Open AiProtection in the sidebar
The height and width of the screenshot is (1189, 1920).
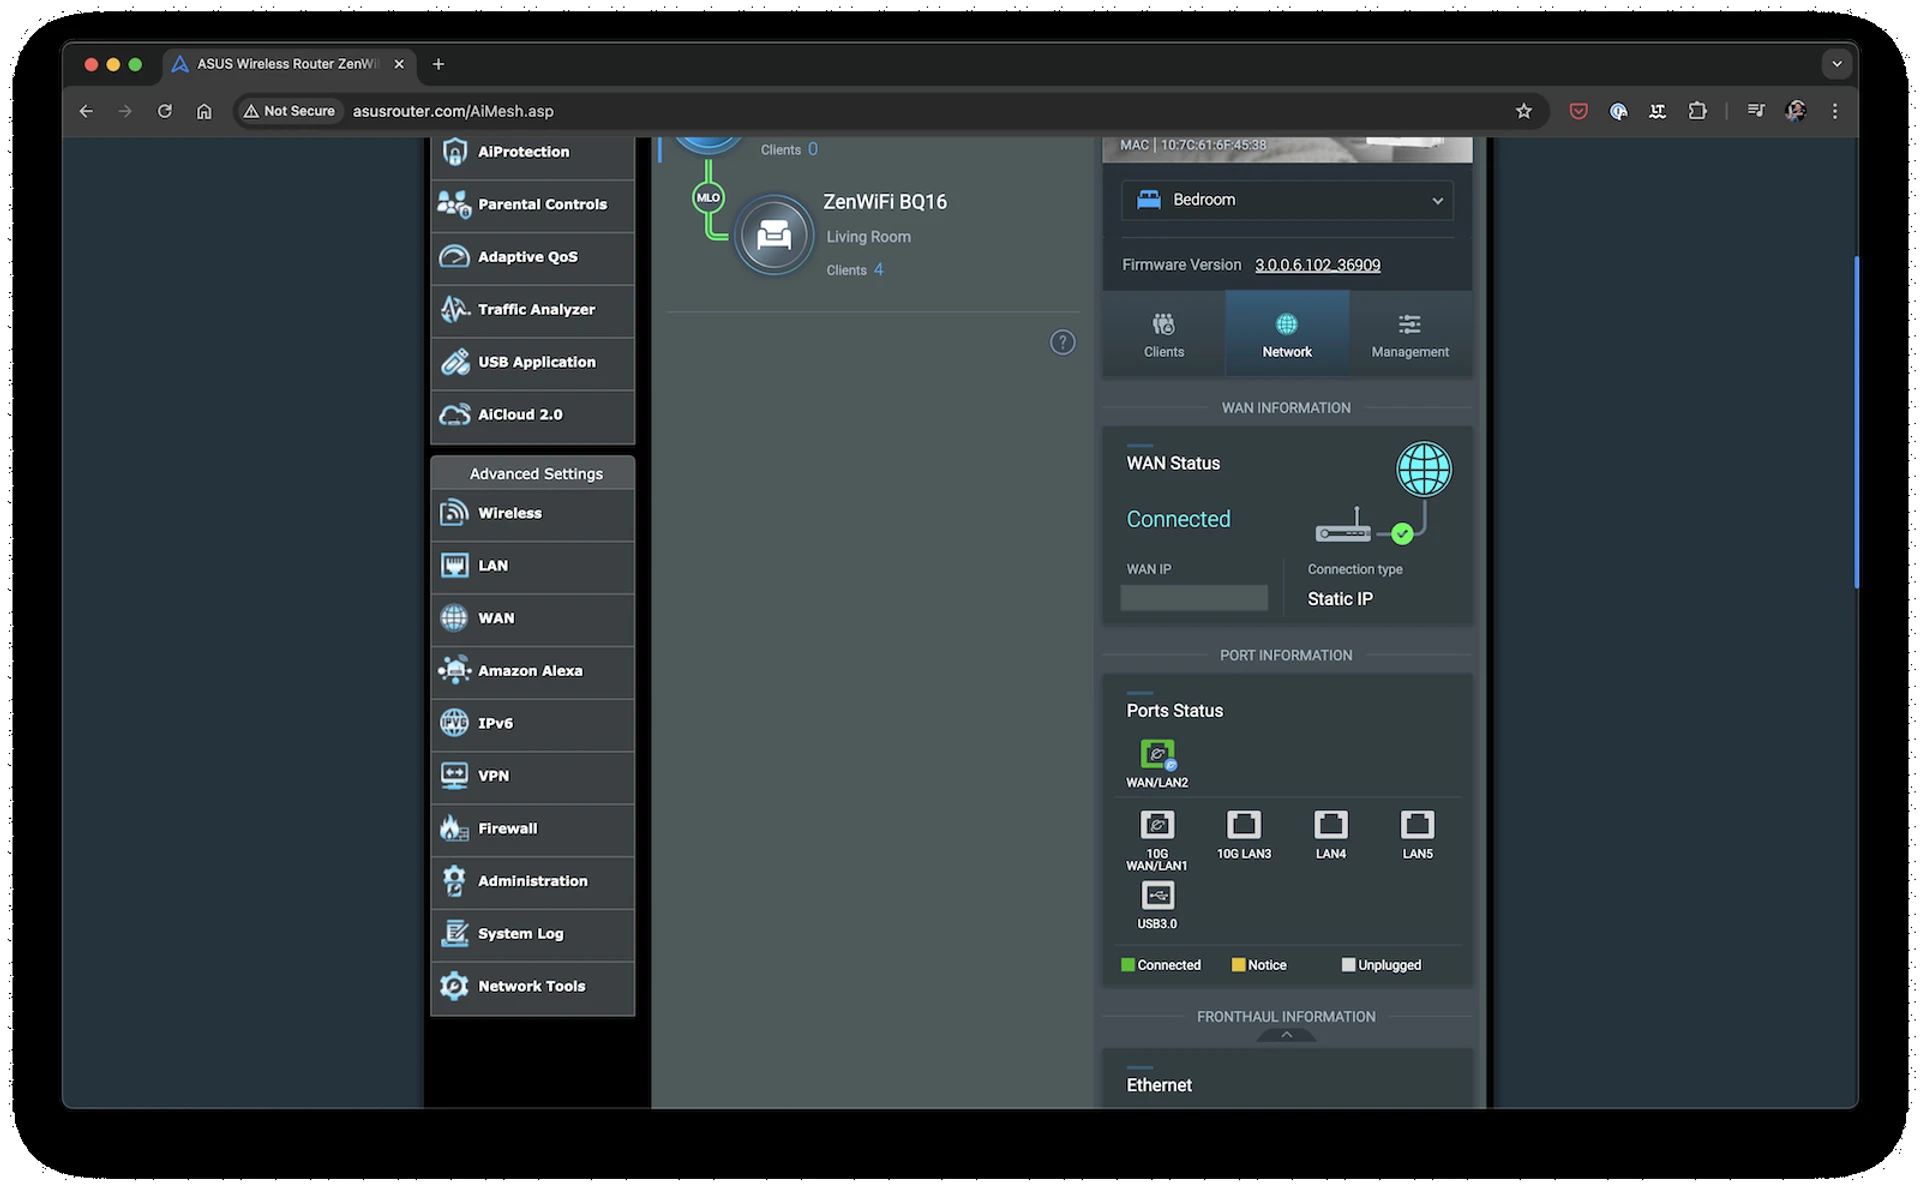click(x=532, y=152)
